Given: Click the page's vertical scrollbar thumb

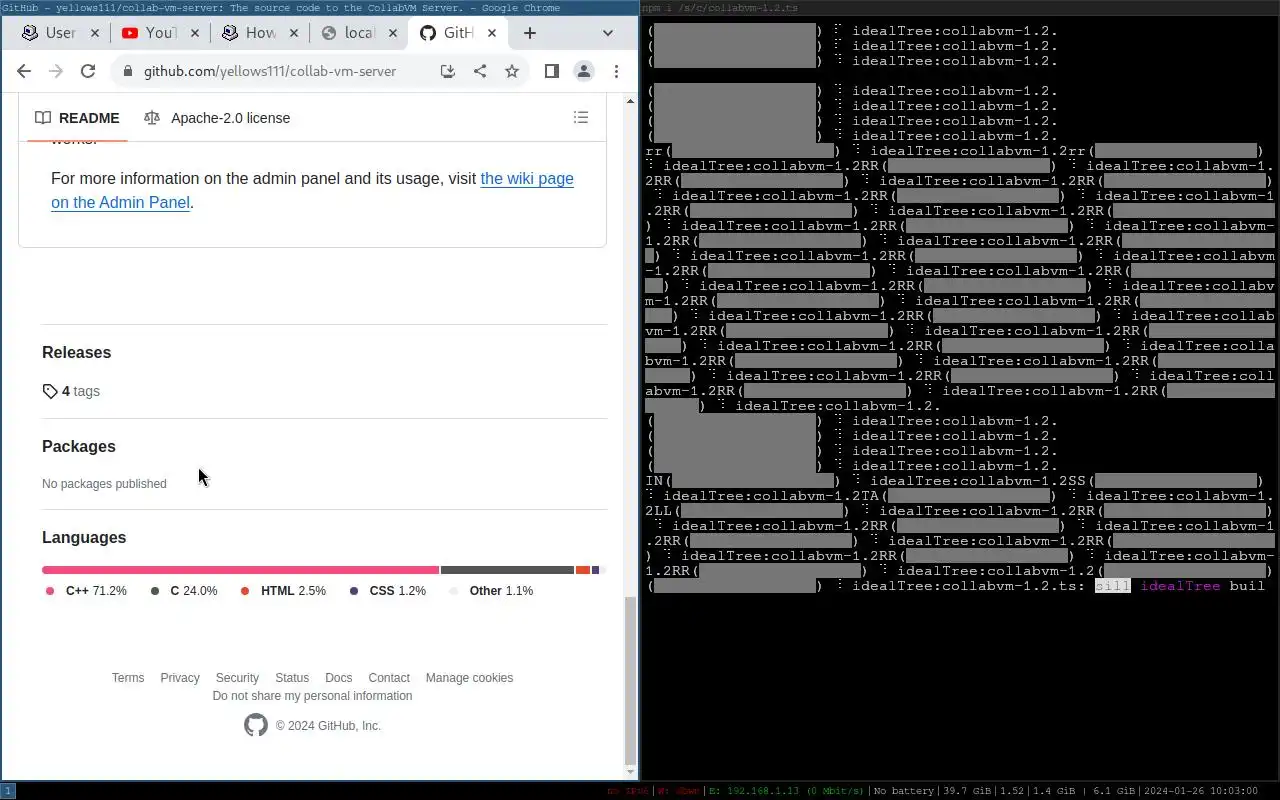Looking at the screenshot, I should 630,680.
